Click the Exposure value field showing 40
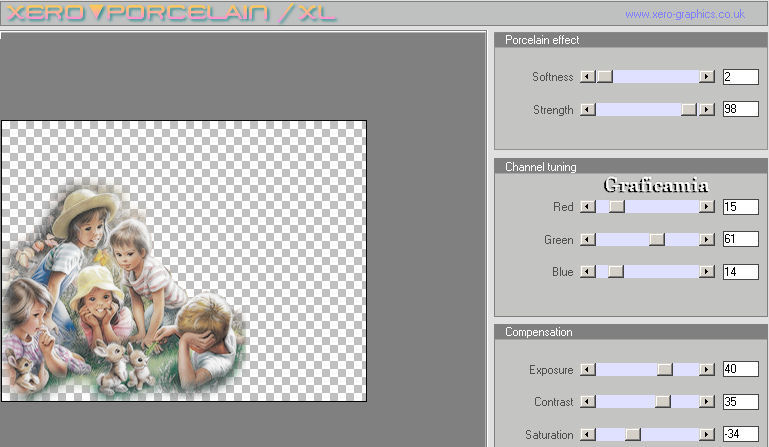Screen dimensions: 769x447 (x=741, y=369)
